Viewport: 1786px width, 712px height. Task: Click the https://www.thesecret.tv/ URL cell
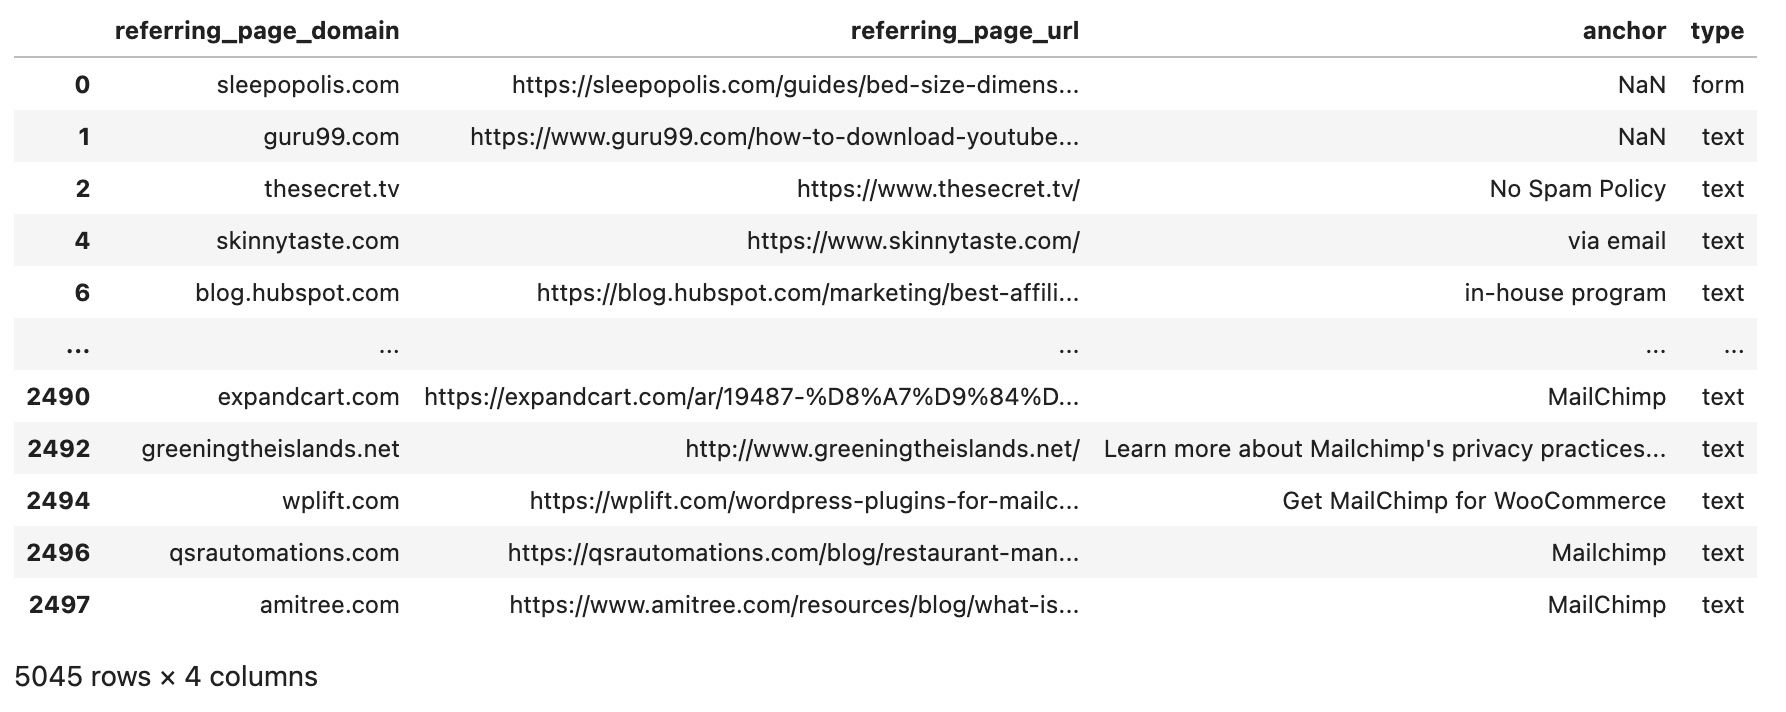(x=938, y=189)
